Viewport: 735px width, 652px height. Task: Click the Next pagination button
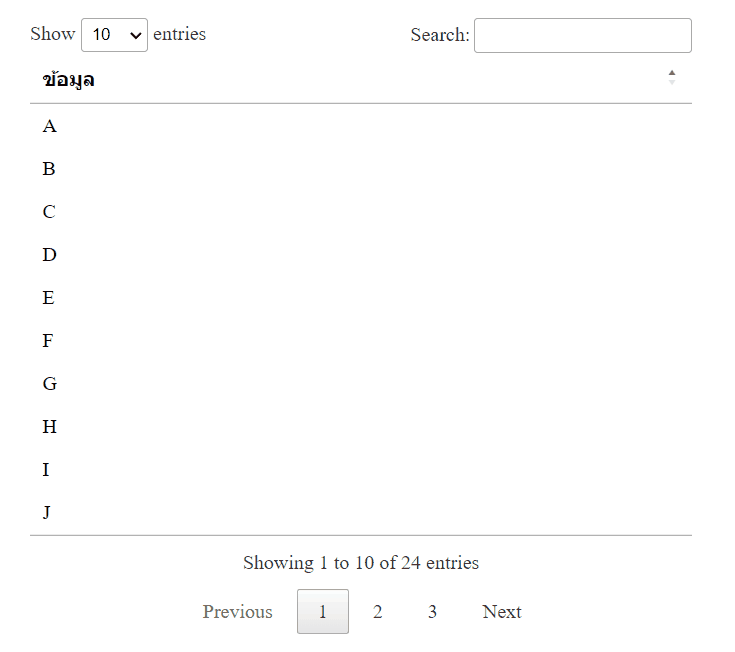pyautogui.click(x=501, y=612)
